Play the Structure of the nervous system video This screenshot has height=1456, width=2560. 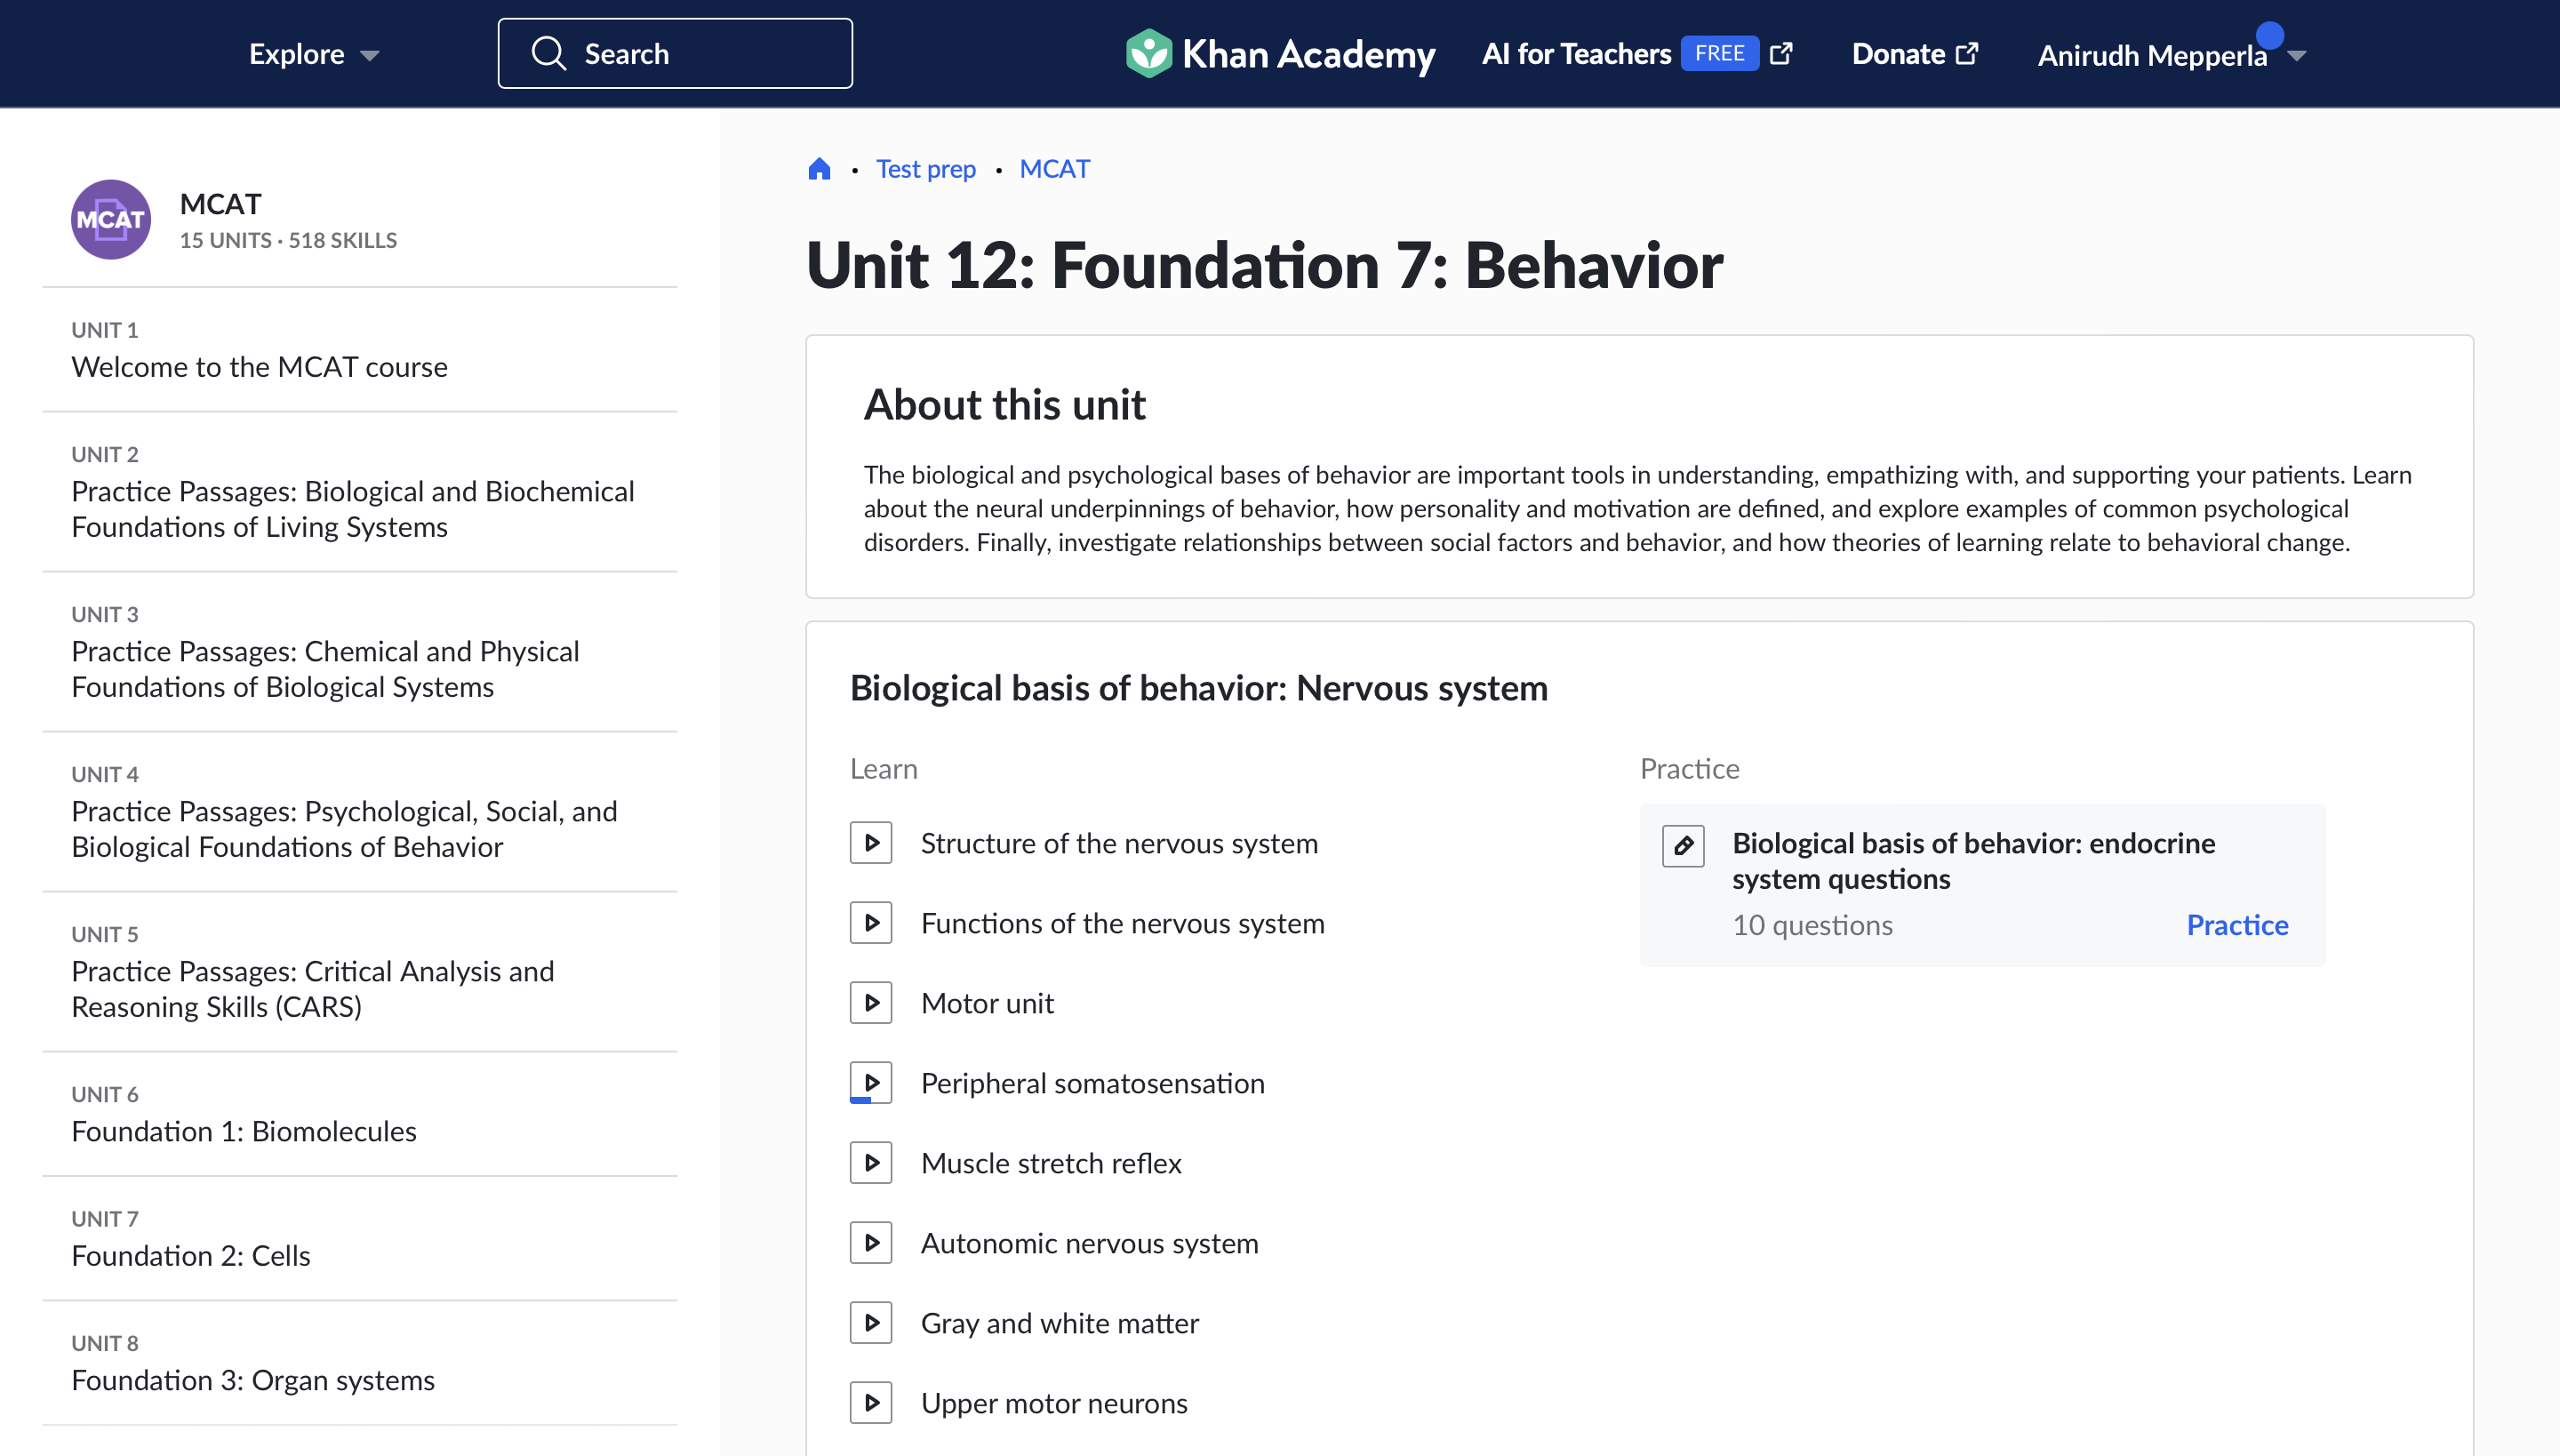coord(871,843)
